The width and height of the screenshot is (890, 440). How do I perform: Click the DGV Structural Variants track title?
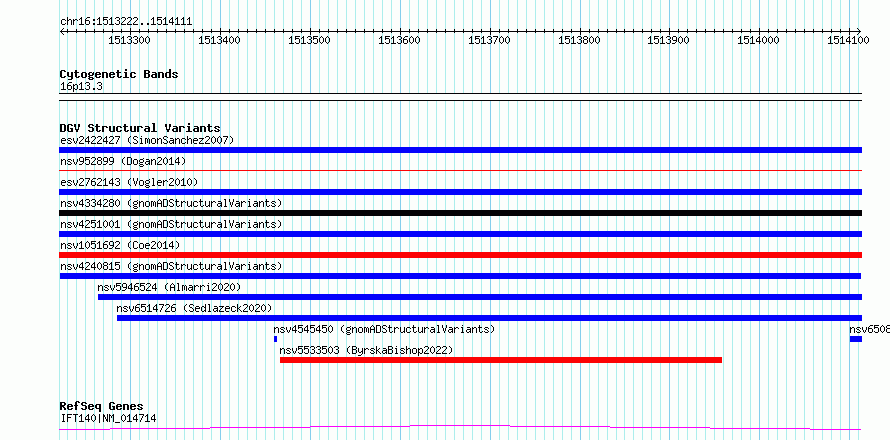tap(140, 128)
